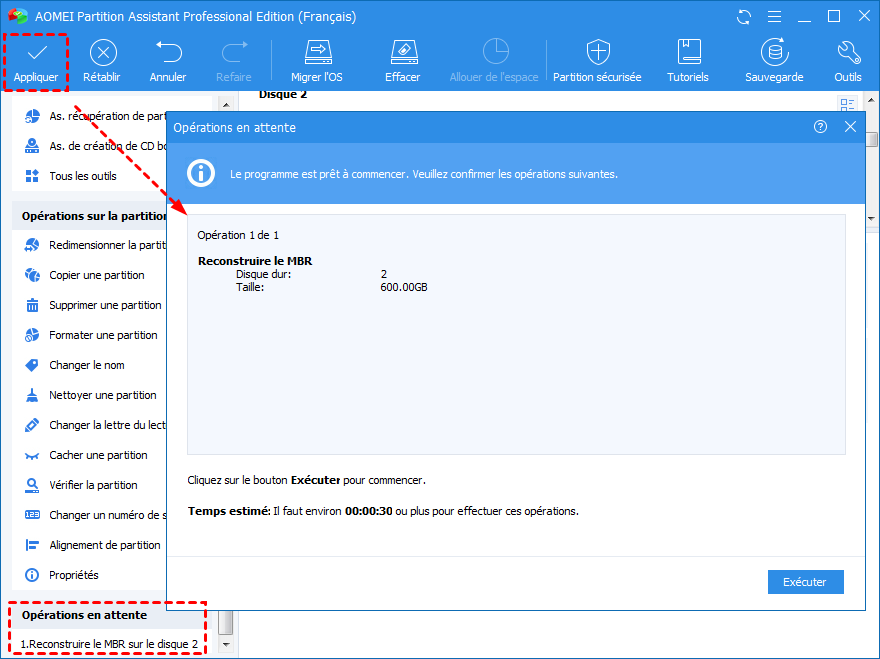Open the Outils wrench menu
Screen dimensions: 880x659
coord(848,62)
